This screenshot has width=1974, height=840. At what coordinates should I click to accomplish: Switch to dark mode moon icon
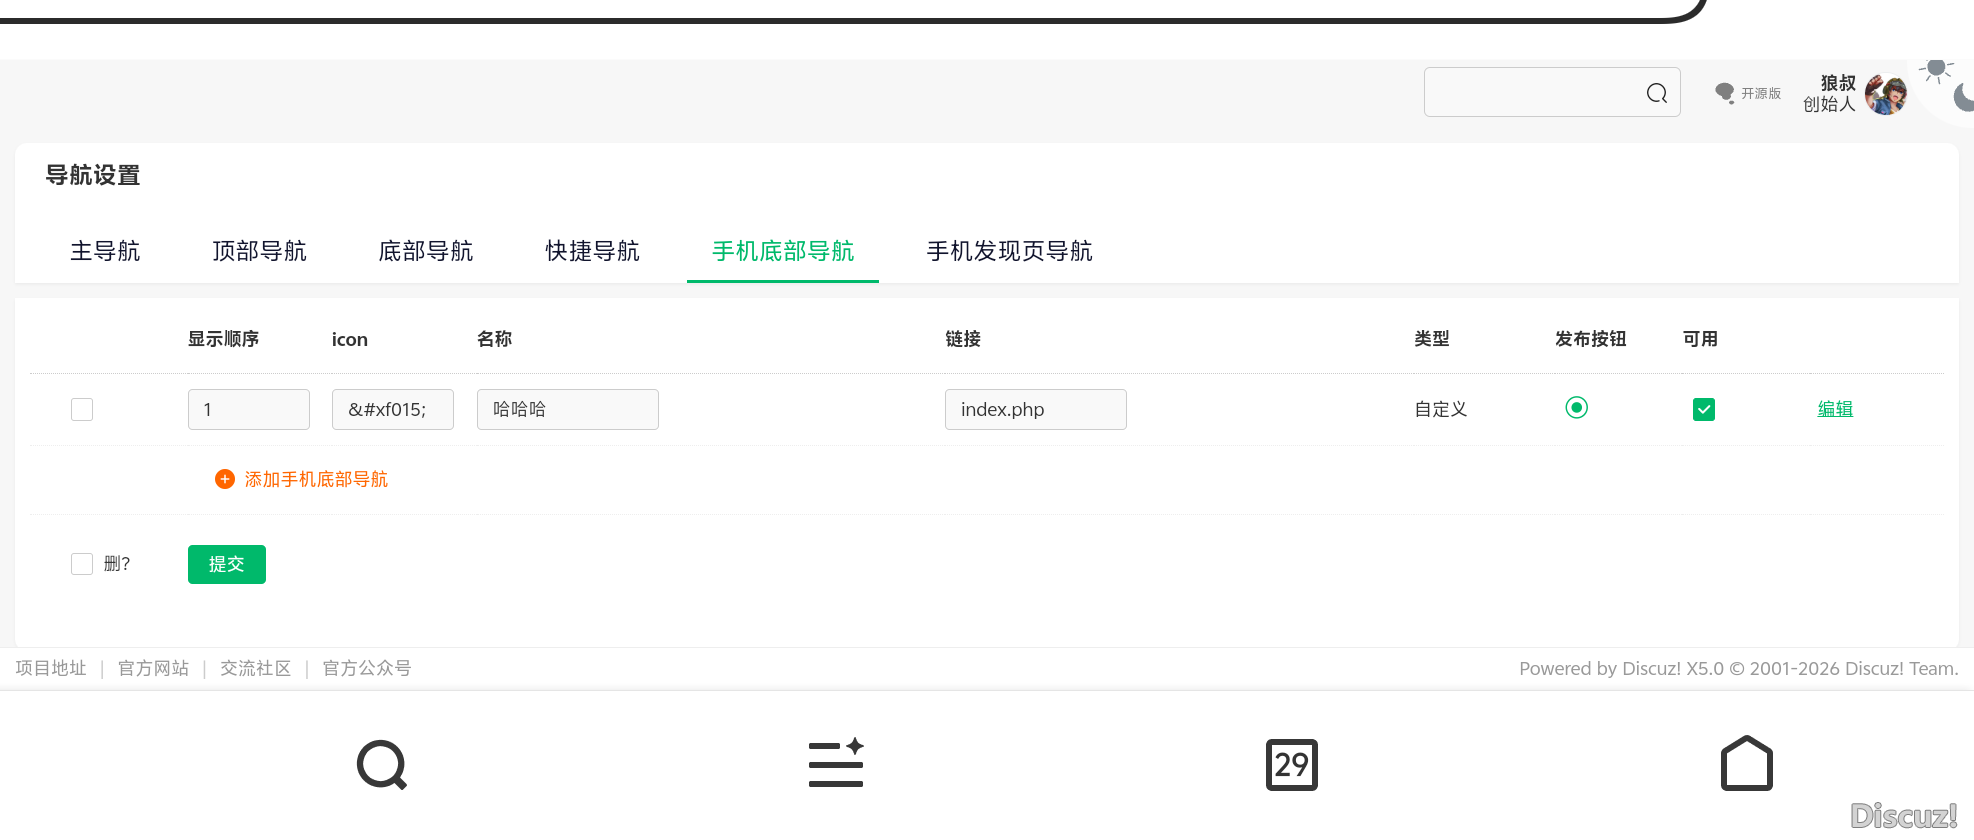1965,97
